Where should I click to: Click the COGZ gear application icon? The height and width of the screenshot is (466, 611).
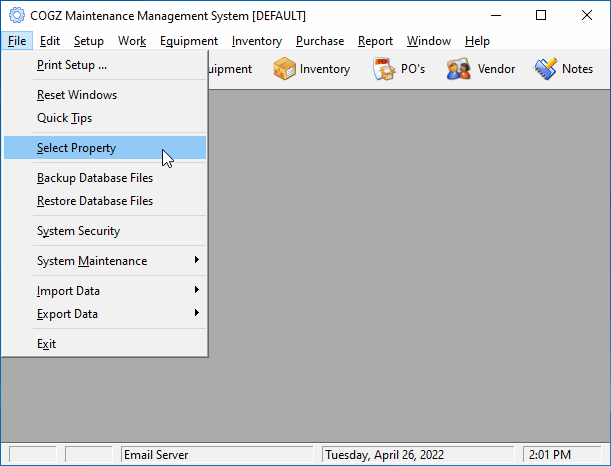tap(17, 16)
